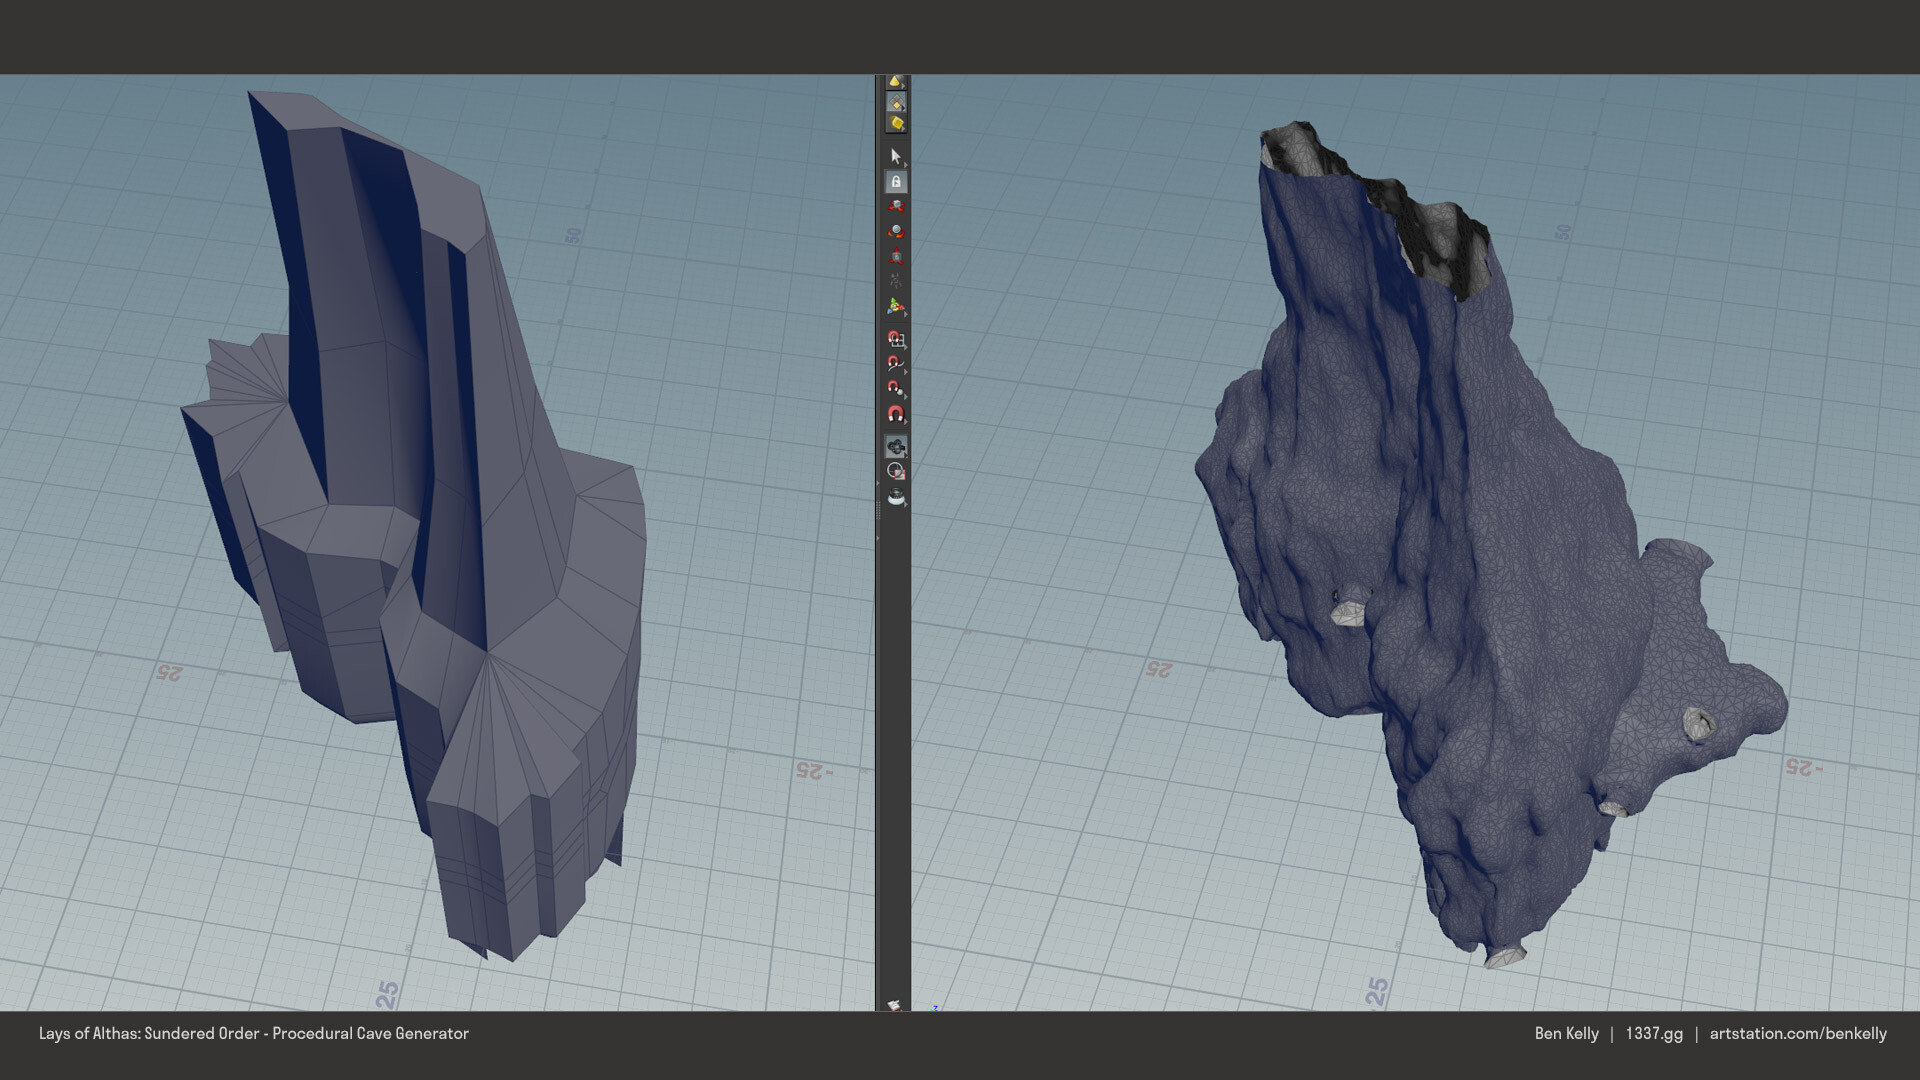Enable point snapping via its magnet icon
The image size is (1920, 1080).
pos(893,387)
